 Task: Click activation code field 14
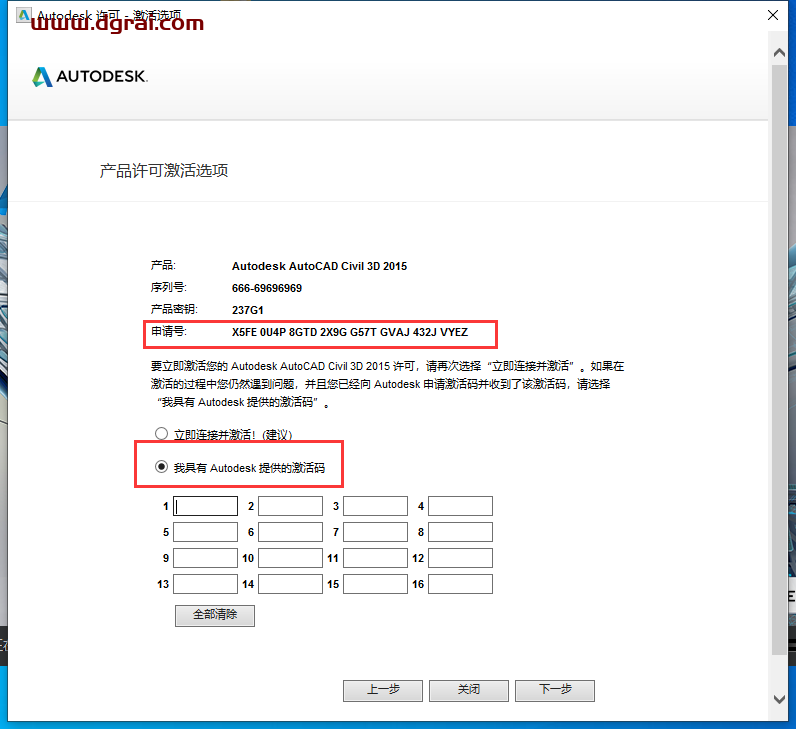click(290, 584)
